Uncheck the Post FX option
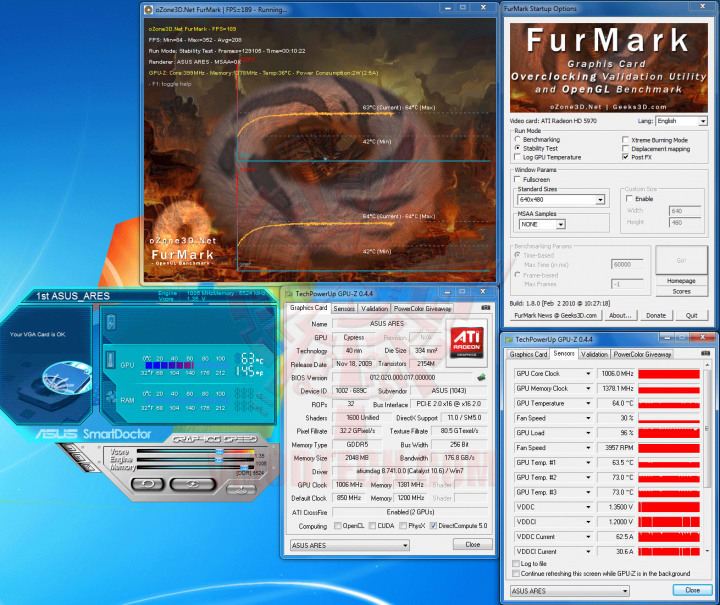Image resolution: width=720 pixels, height=605 pixels. (625, 157)
